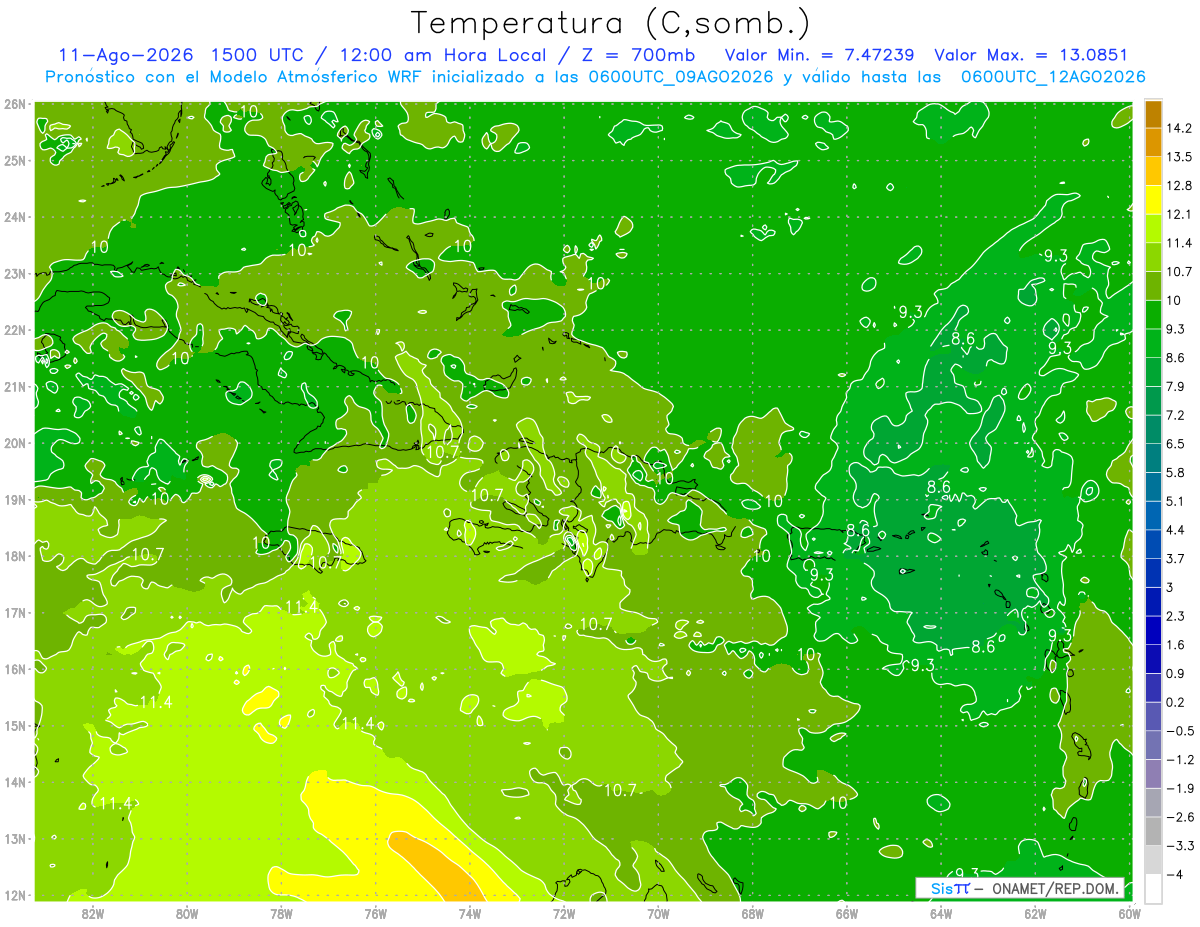Click the -0.5 legend label
The height and width of the screenshot is (927, 1200).
[x=1180, y=731]
